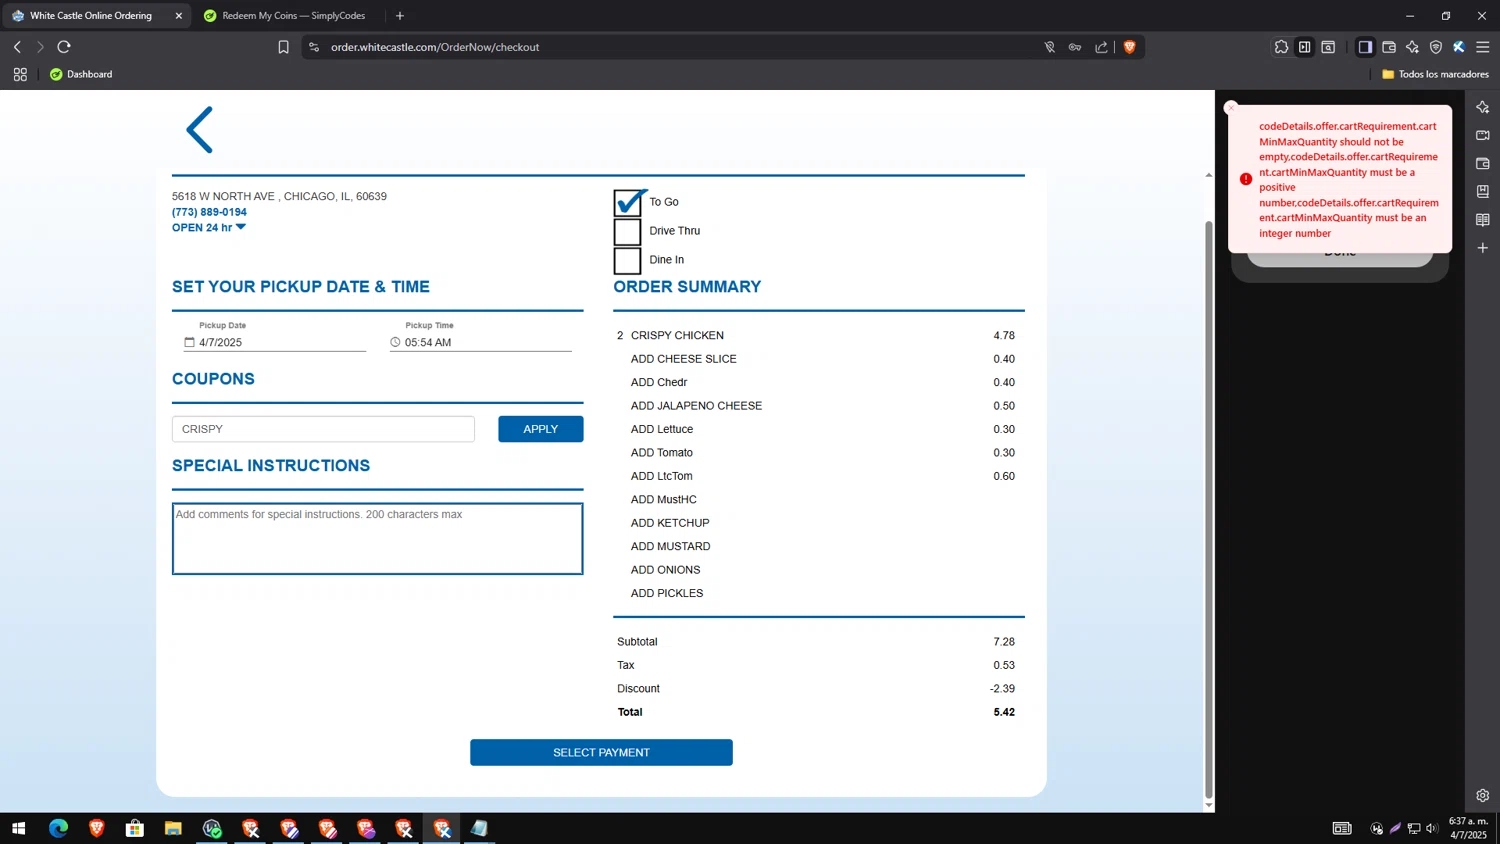Open a new browser tab
Screen dimensions: 1500x844
pos(400,16)
